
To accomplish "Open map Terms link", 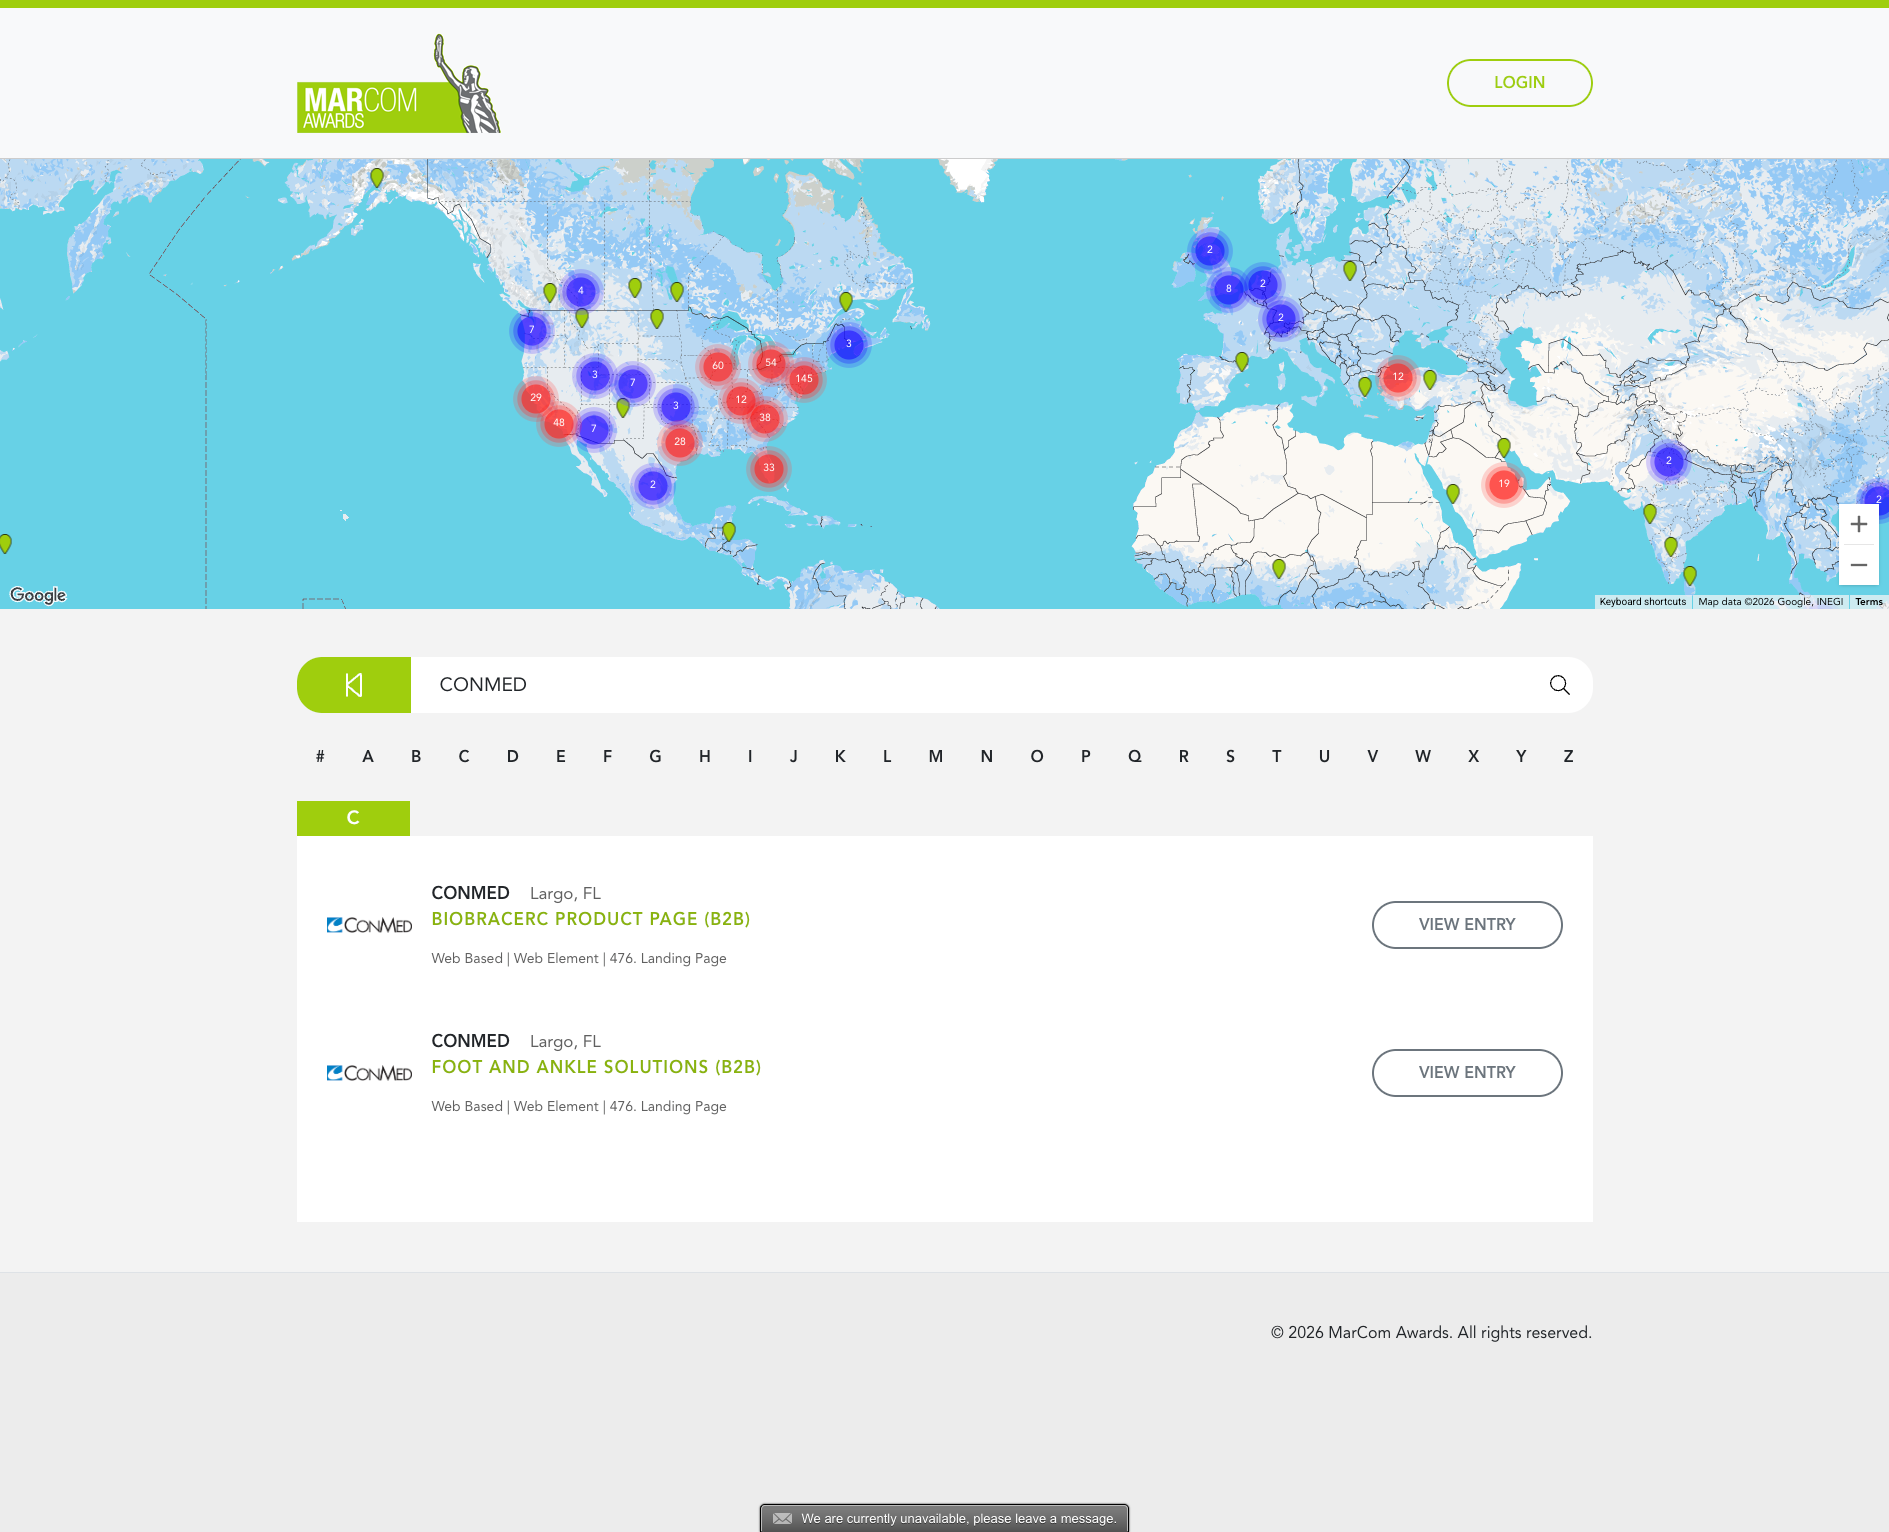I will pos(1869,602).
